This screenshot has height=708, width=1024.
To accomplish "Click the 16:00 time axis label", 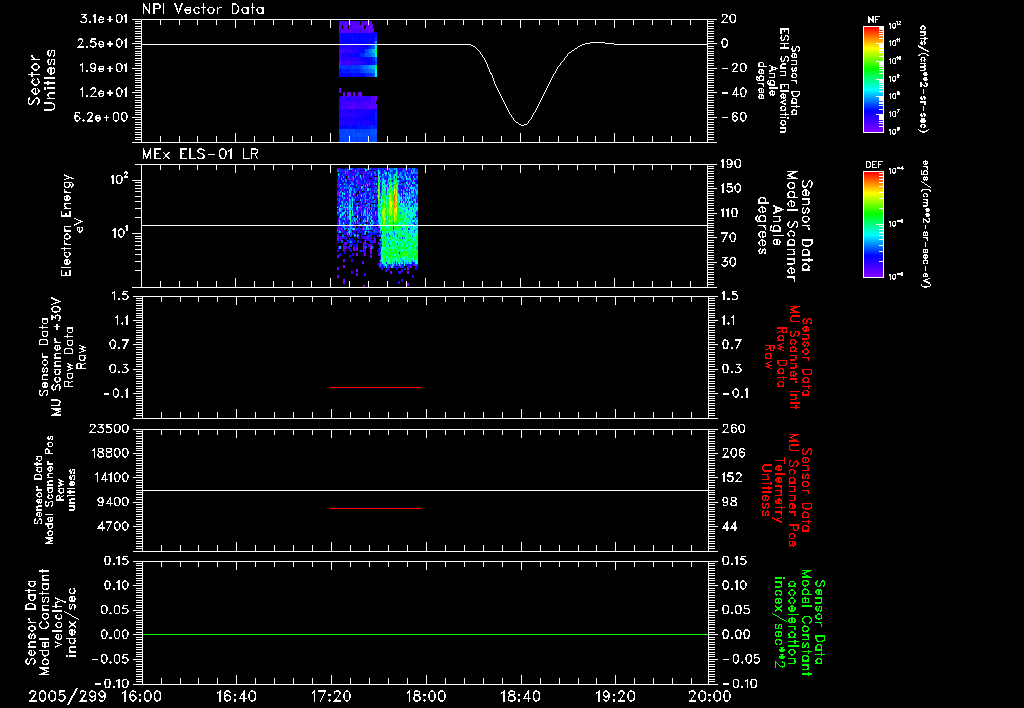I will click(142, 696).
